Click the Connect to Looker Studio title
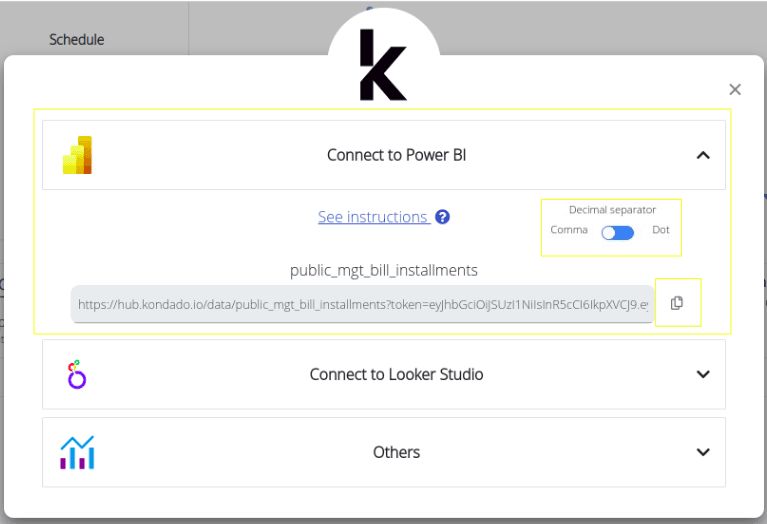 click(x=396, y=374)
